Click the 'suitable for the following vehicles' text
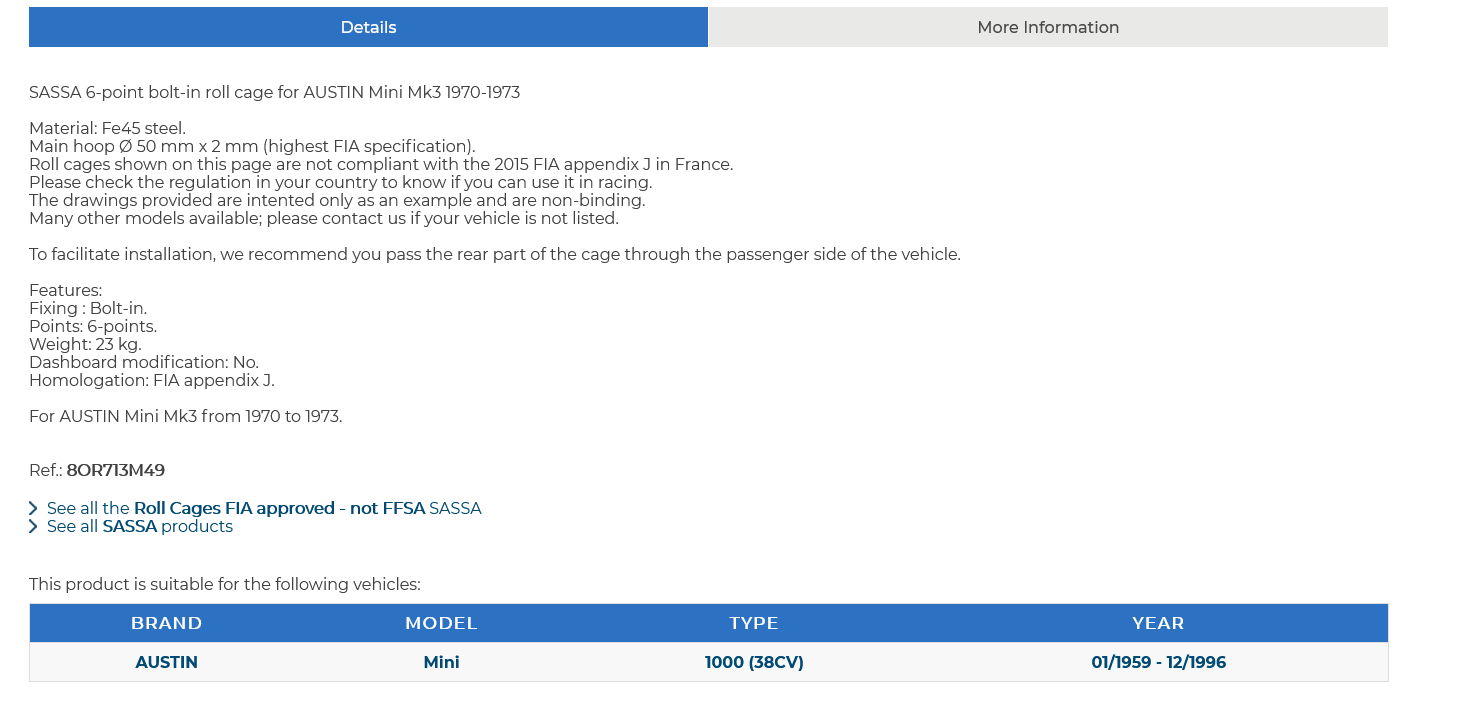1462x711 pixels. [x=225, y=584]
